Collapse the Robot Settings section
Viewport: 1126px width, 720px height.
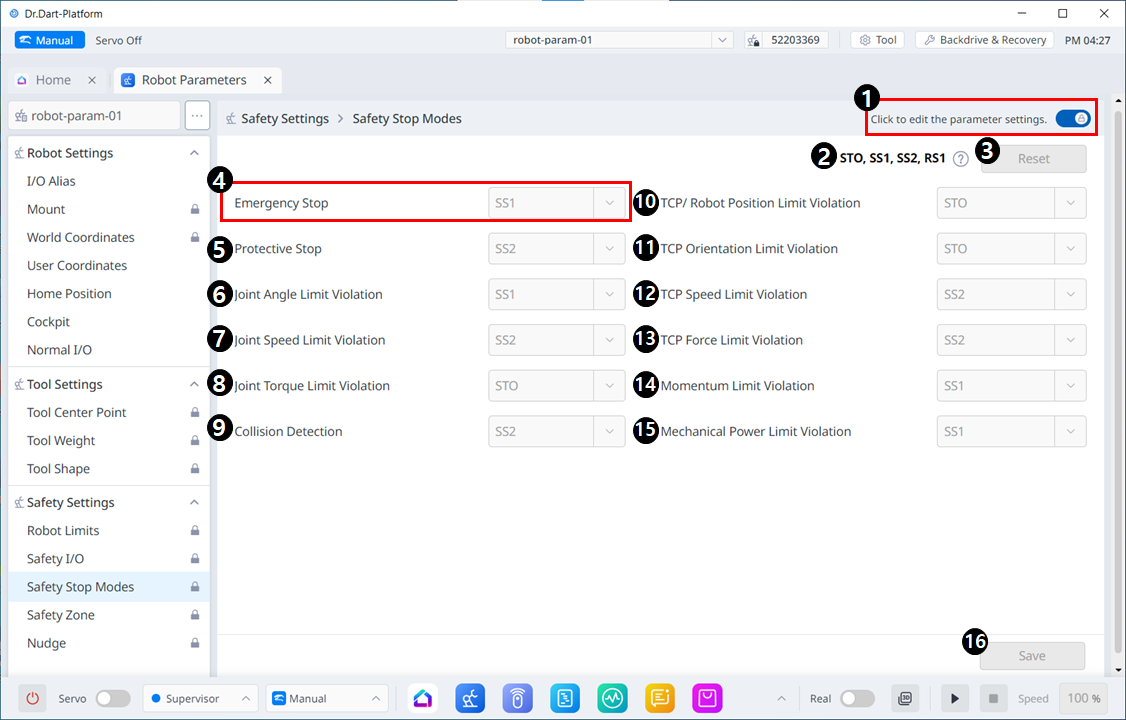pos(194,153)
